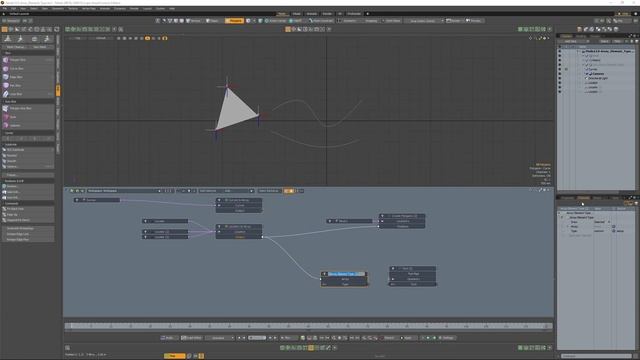
Task: Select the Polygon Slice tool
Action: coord(28,60)
